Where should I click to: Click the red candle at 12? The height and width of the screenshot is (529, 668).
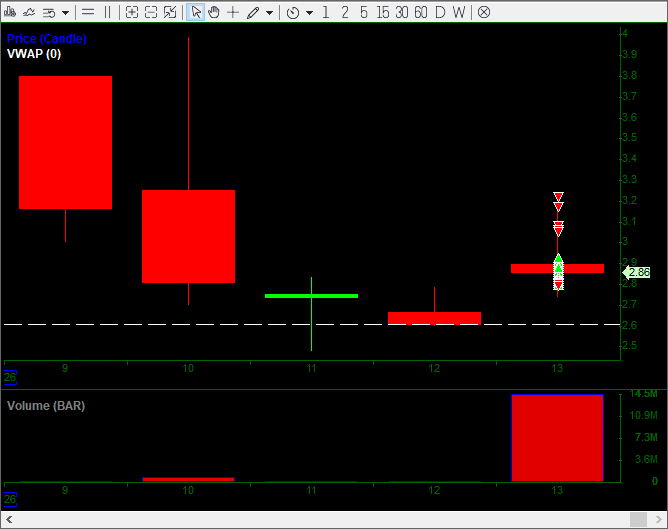[x=435, y=318]
